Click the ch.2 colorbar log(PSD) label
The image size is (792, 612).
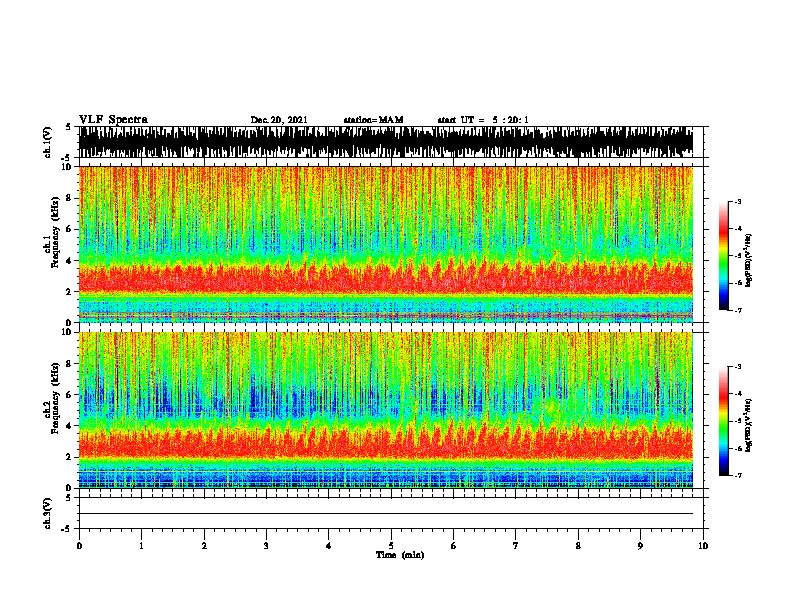tap(748, 425)
